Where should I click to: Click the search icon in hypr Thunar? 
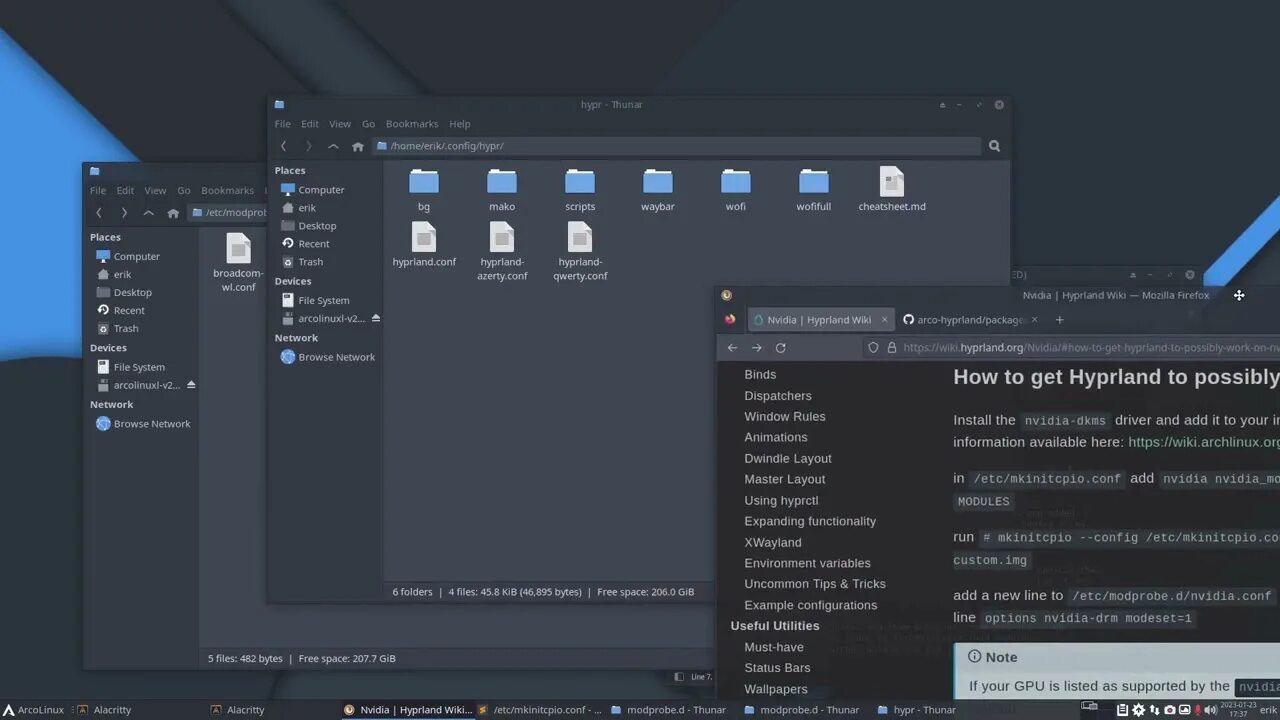[994, 146]
